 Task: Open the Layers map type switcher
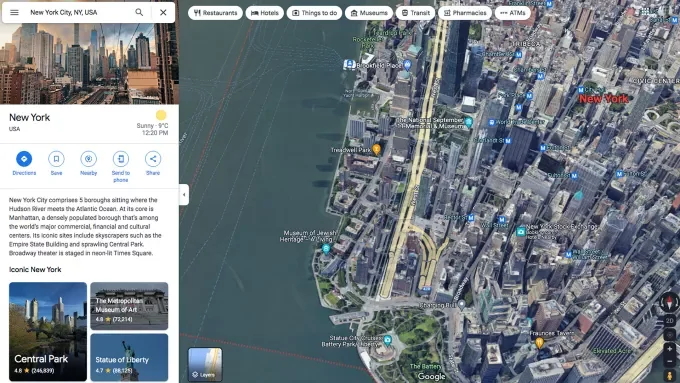pos(205,364)
